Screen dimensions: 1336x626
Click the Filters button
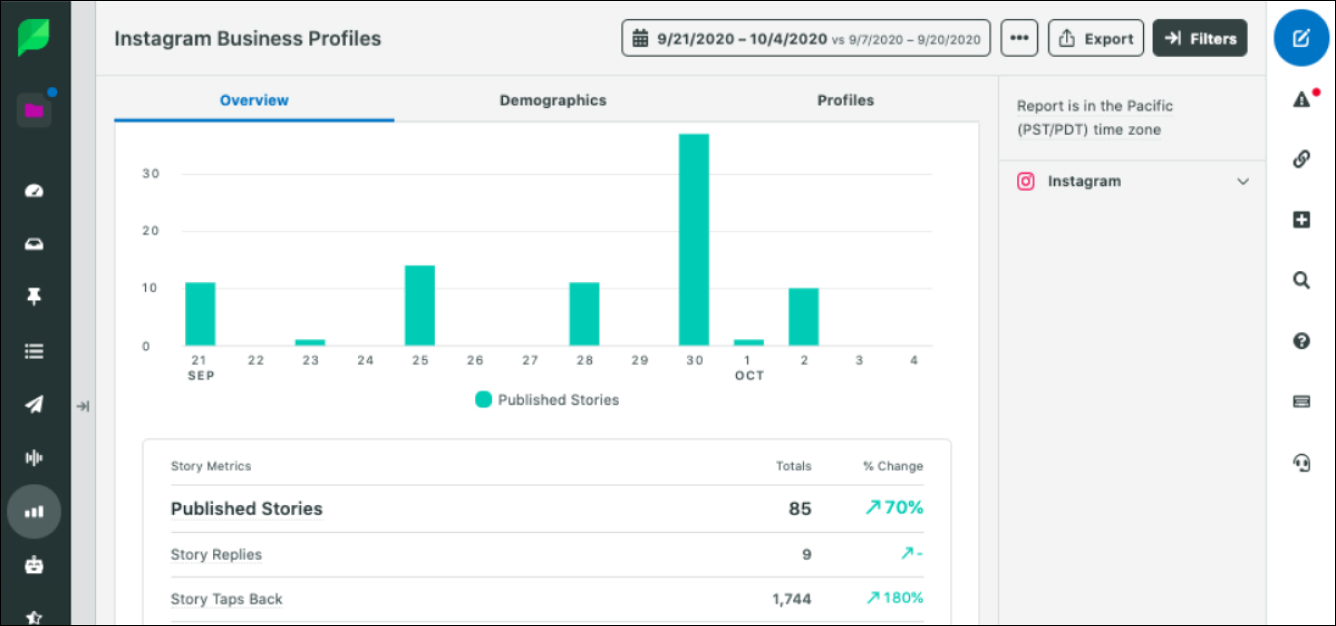point(1200,39)
